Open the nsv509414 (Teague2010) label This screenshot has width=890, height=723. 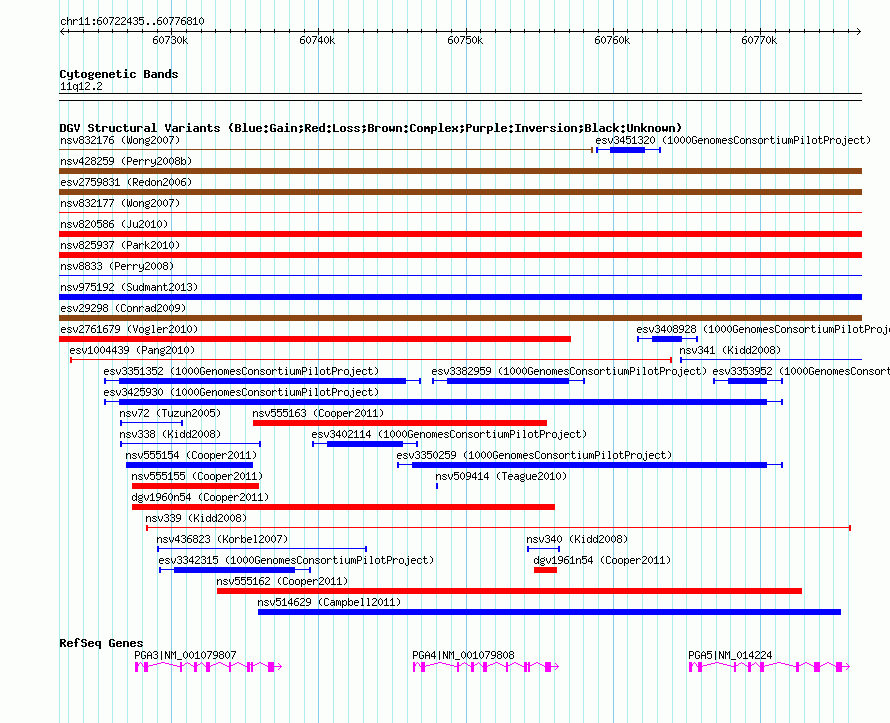pyautogui.click(x=501, y=476)
